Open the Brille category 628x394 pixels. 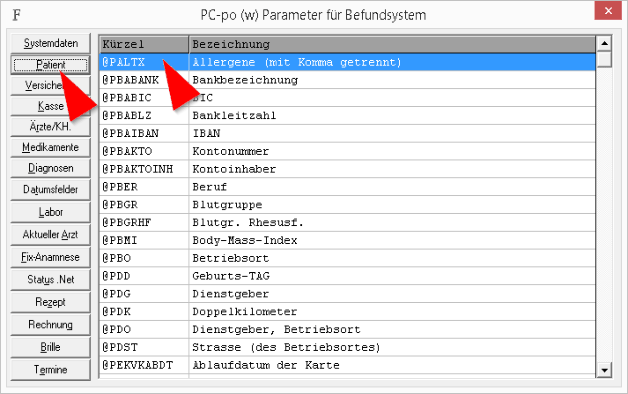[x=50, y=346]
